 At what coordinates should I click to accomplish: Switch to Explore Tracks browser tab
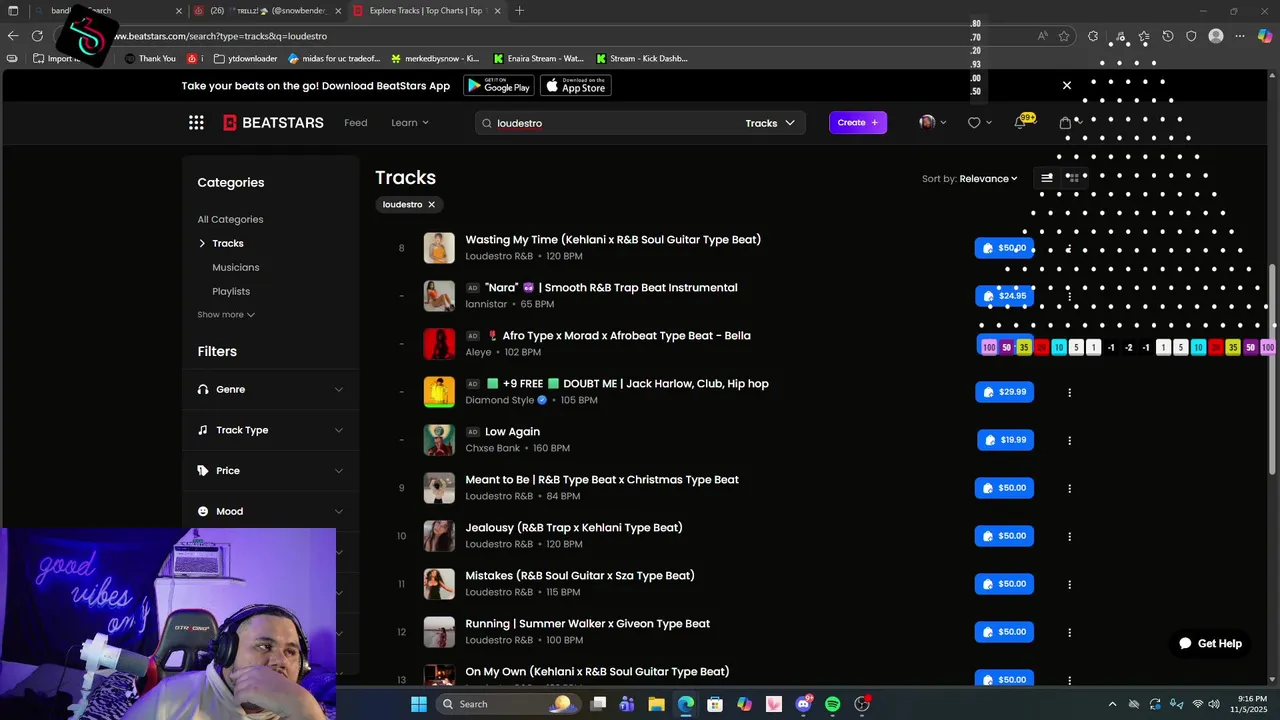(425, 11)
